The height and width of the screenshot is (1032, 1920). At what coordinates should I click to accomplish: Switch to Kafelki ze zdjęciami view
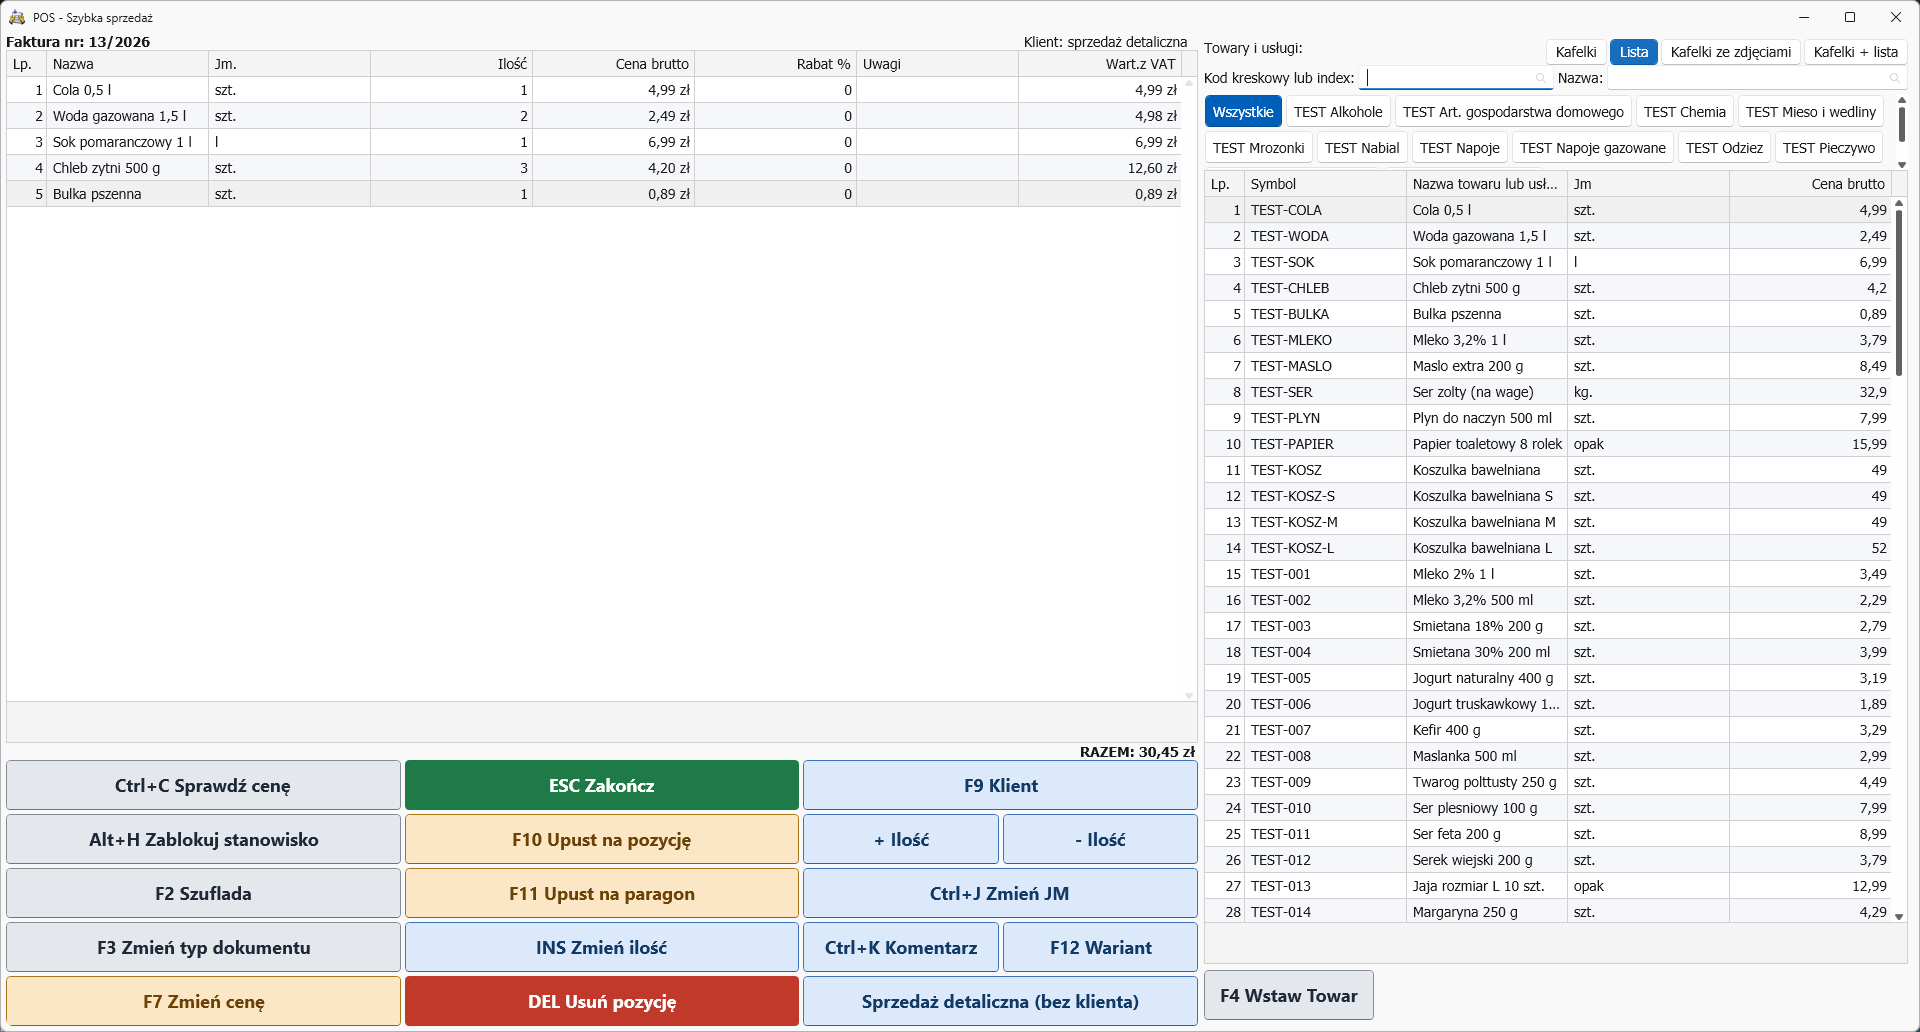coord(1731,52)
